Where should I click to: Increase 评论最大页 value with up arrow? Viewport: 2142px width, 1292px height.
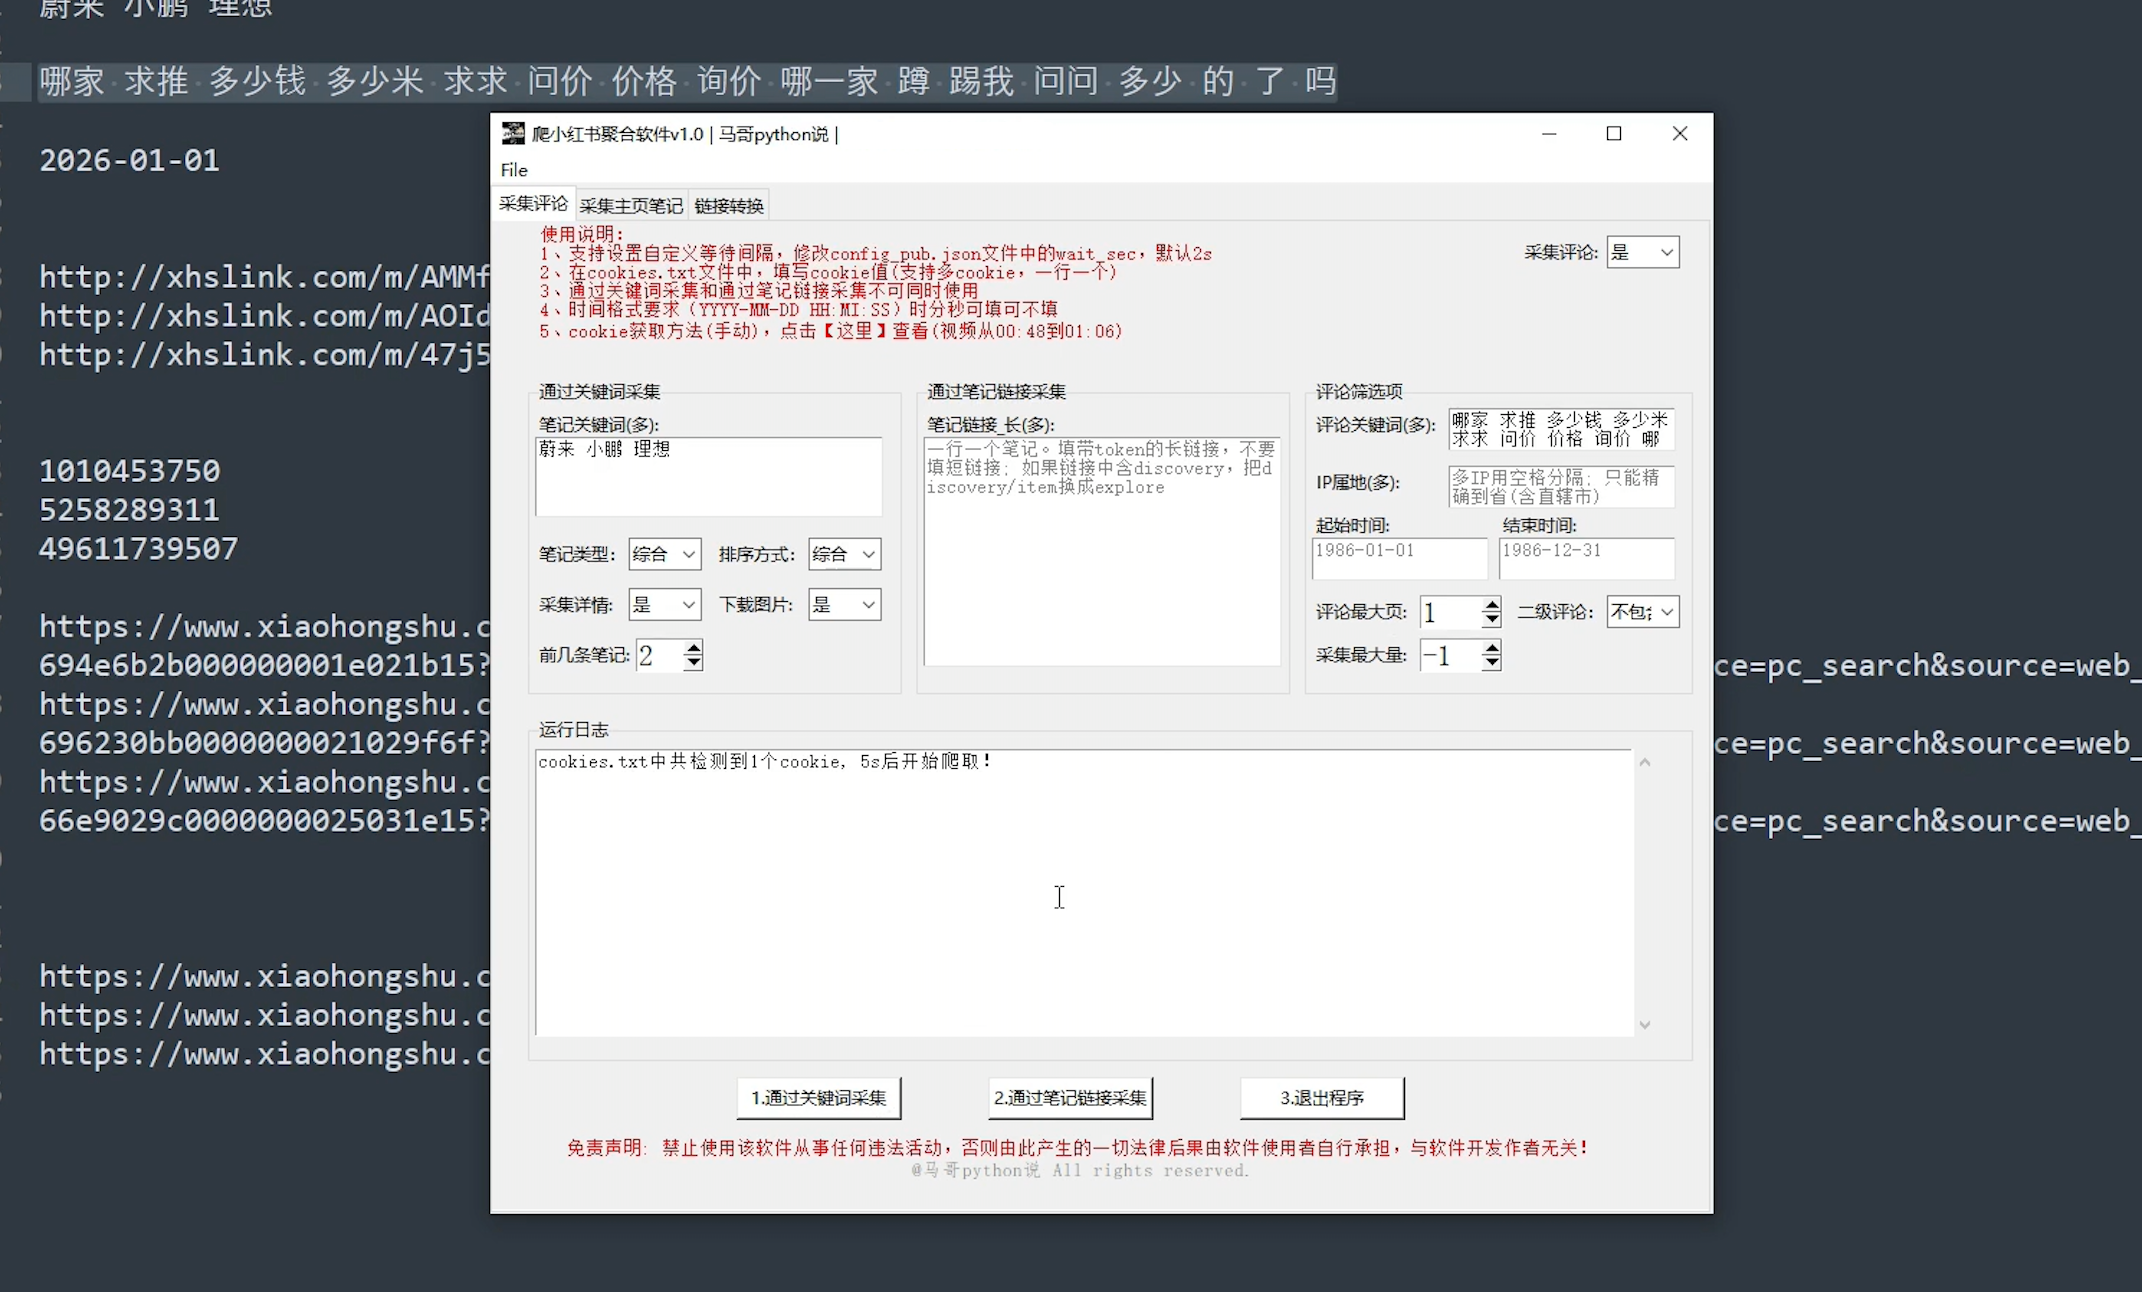(1491, 605)
